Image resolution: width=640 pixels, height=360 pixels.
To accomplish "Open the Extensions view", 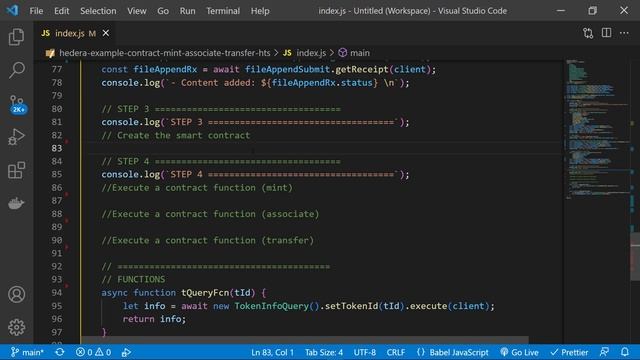I will click(16, 170).
